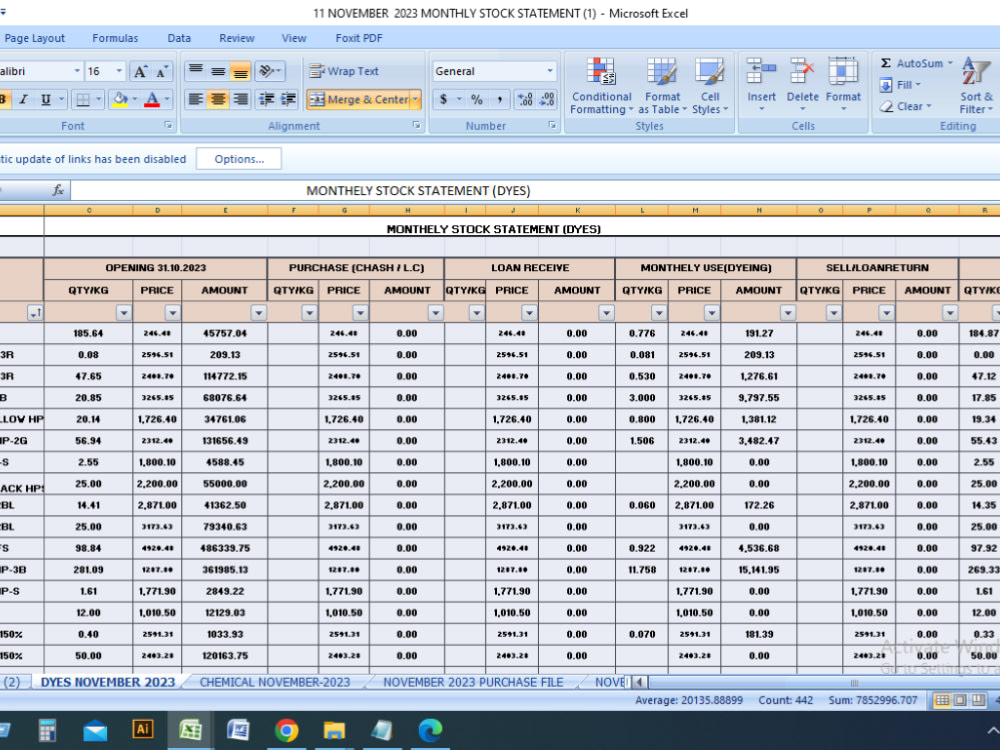Switch to Data ribbon tab

(179, 38)
